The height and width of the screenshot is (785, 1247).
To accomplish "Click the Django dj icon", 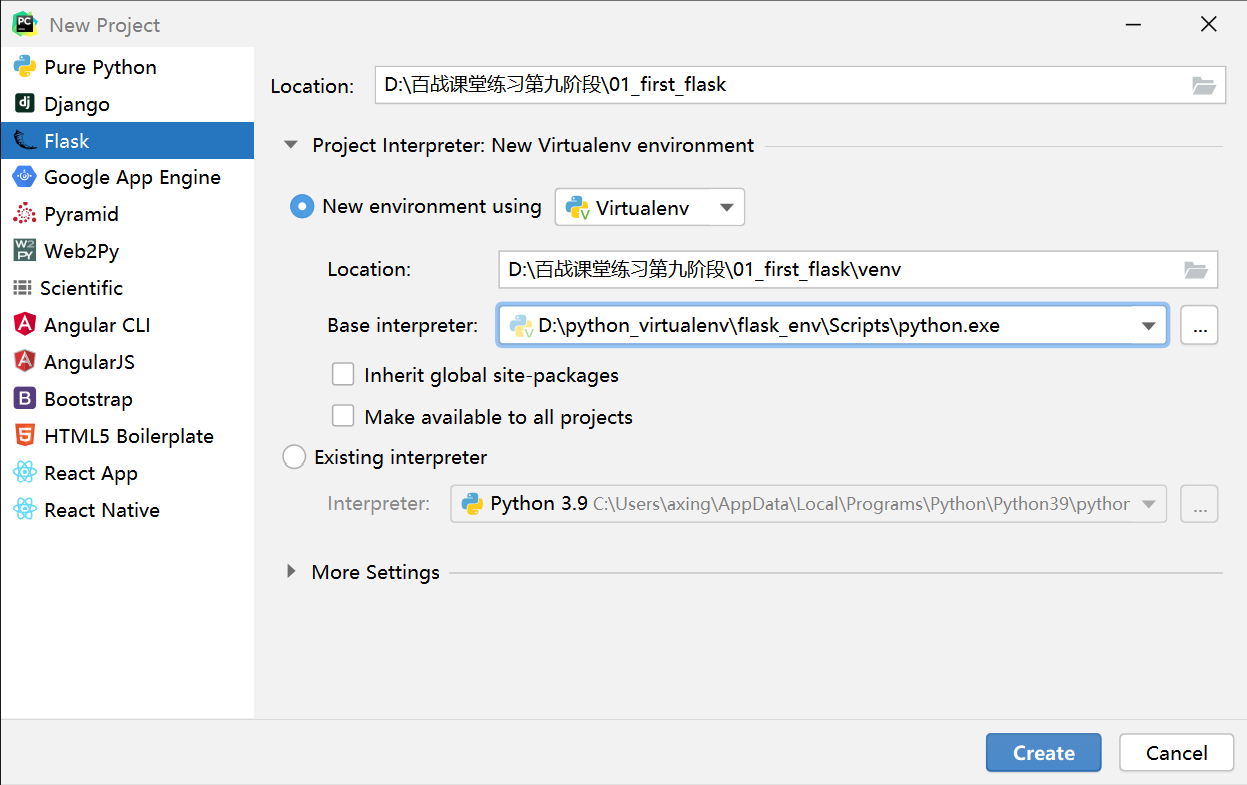I will 25,104.
